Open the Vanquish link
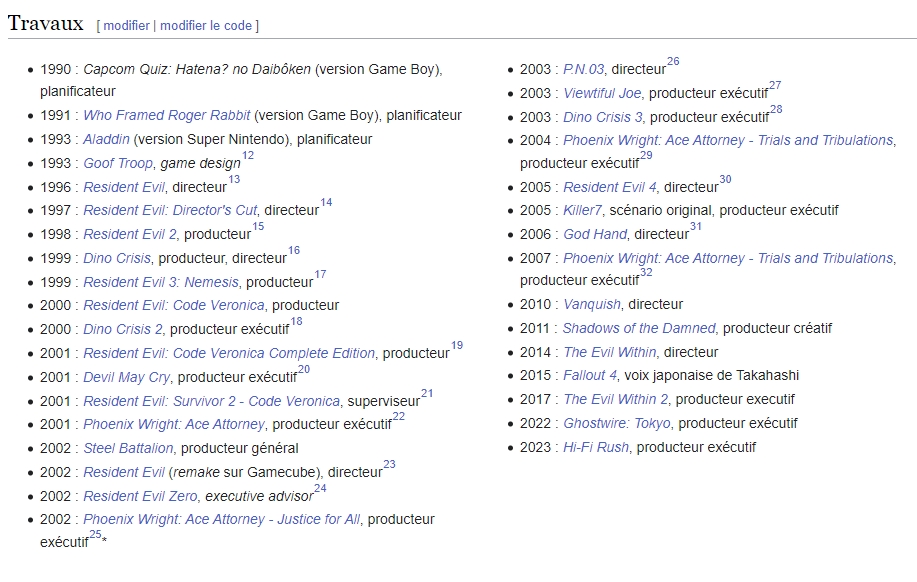Image resolution: width=917 pixels, height=582 pixels. click(x=591, y=304)
